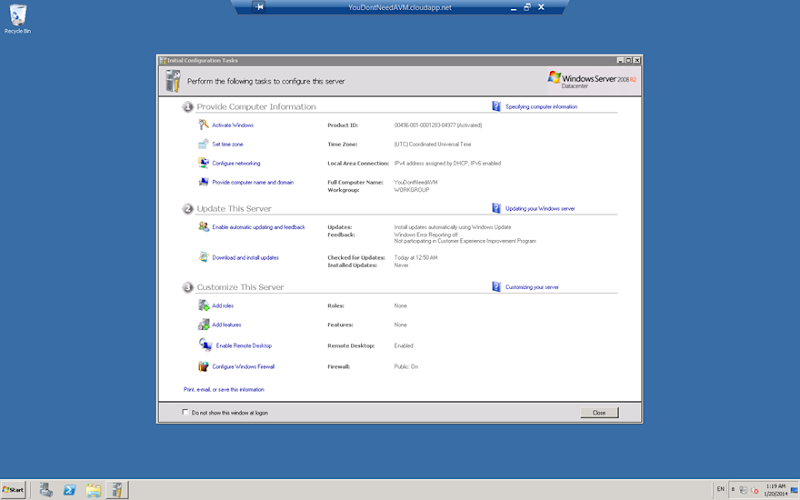Click the Close button in the dialog
800x500 pixels.
pos(599,412)
